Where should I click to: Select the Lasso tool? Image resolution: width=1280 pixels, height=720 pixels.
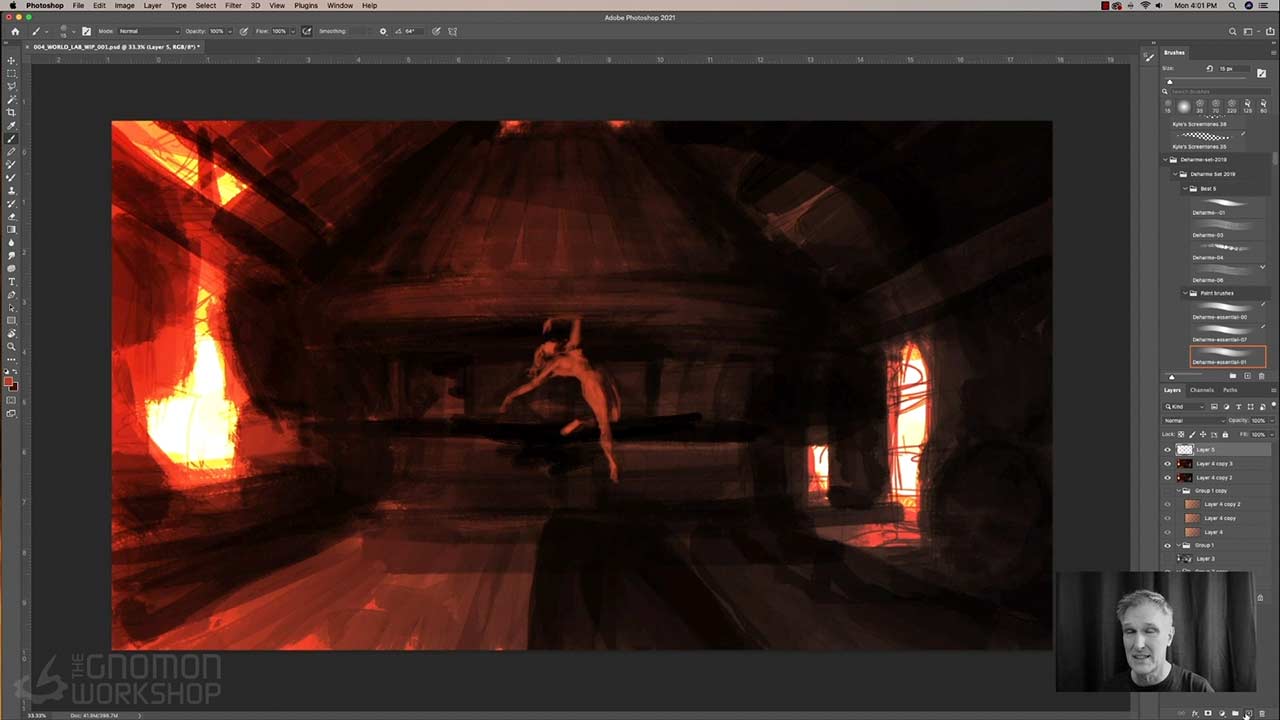(12, 87)
